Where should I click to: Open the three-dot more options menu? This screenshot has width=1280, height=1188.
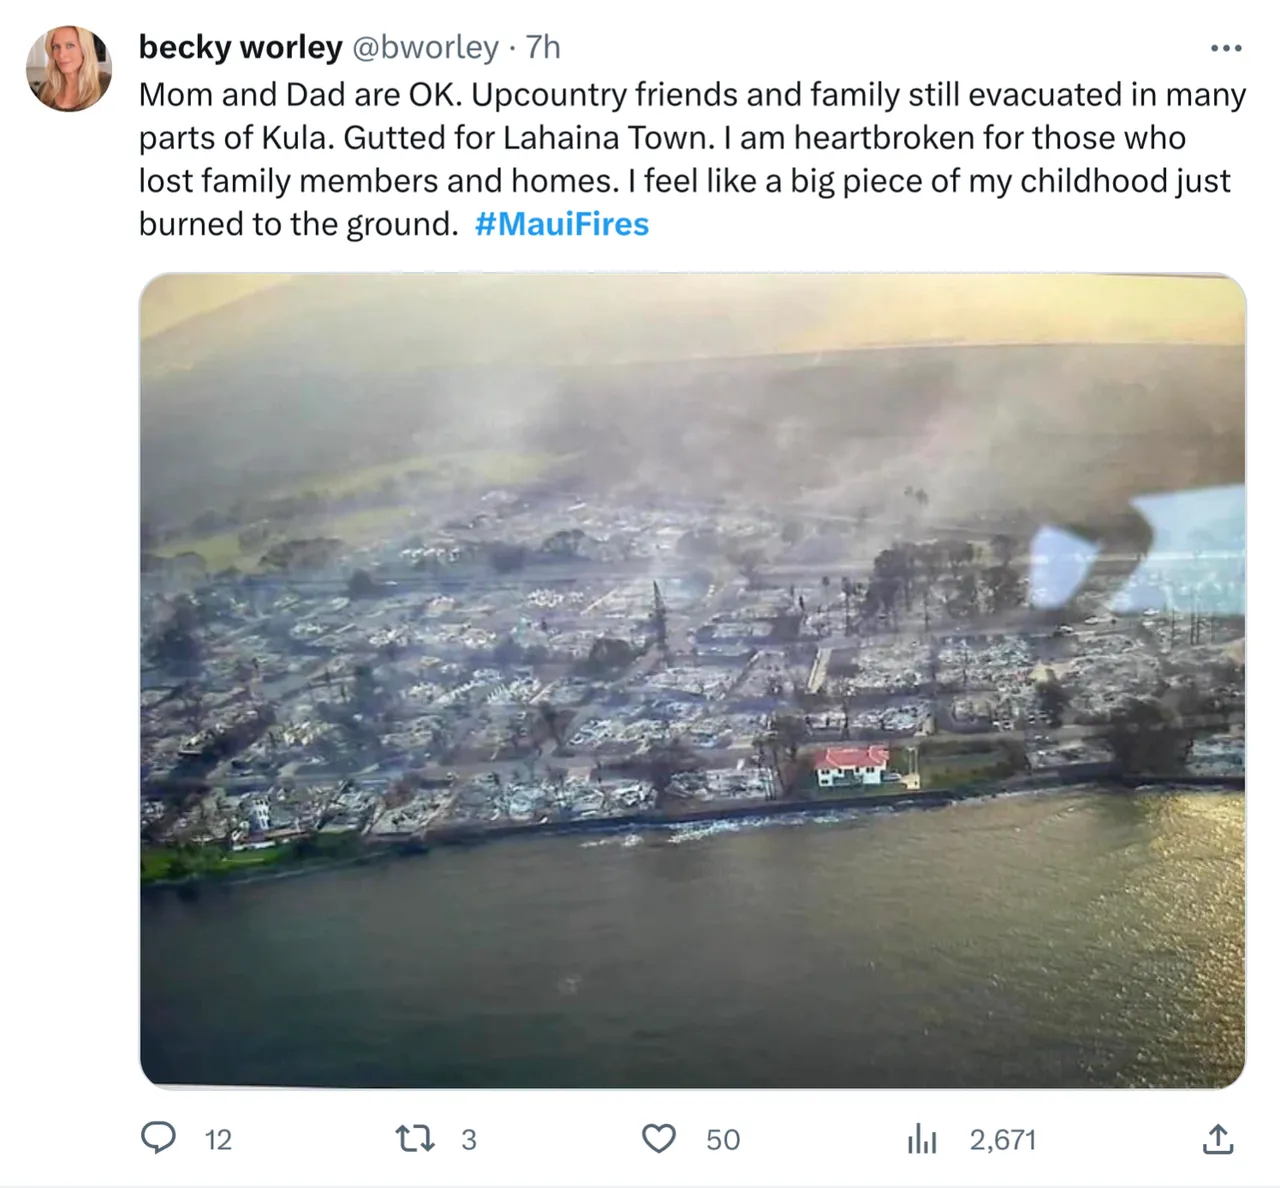click(x=1226, y=48)
